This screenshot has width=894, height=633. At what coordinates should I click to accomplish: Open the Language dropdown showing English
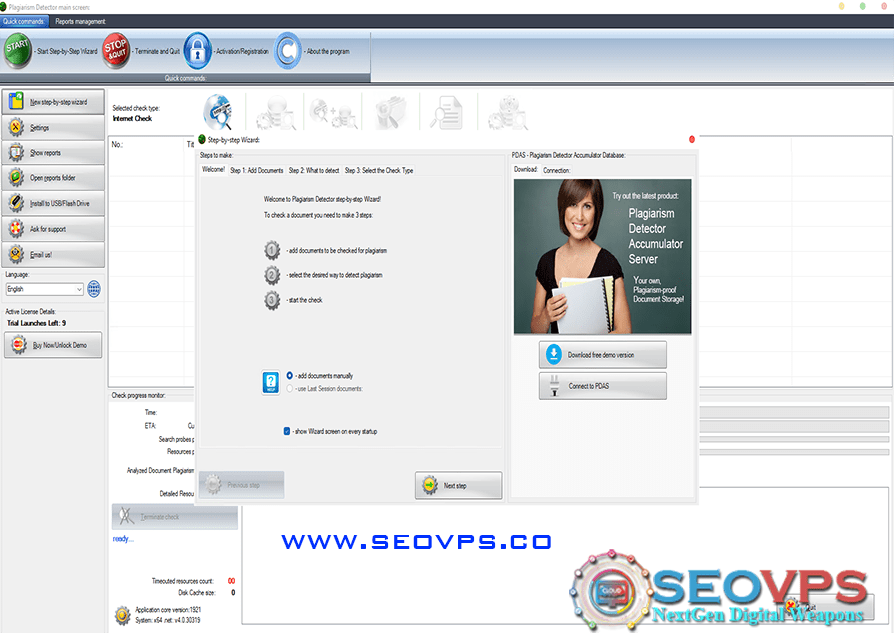click(x=44, y=289)
